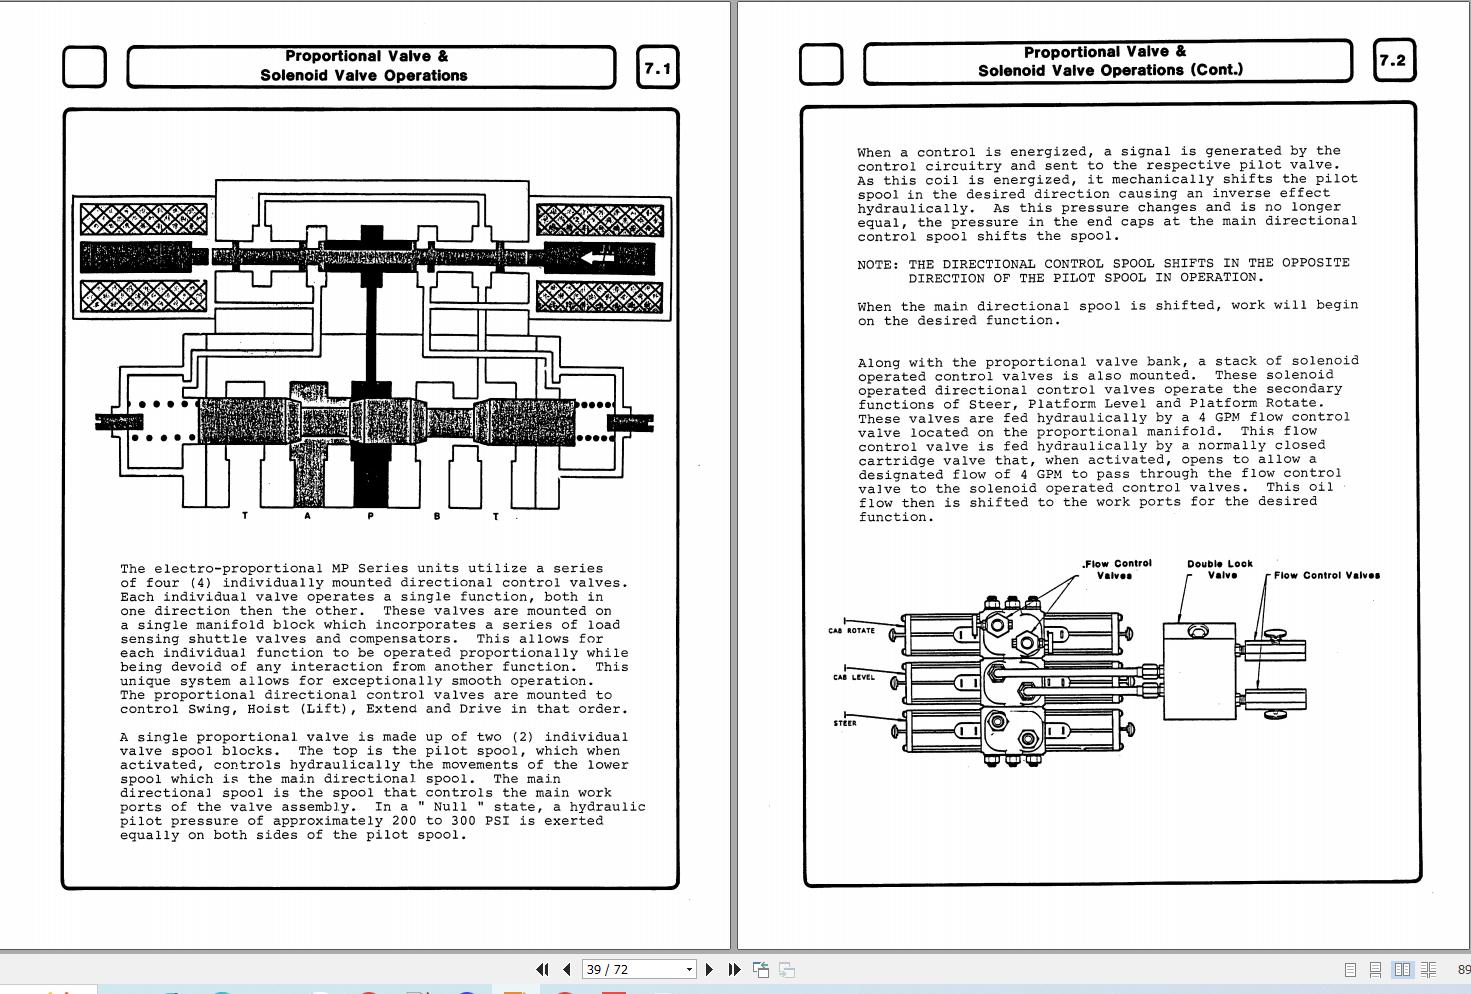The height and width of the screenshot is (994, 1471).
Task: Click the left page title 'Proportional Valve & Solenoid Valve Operations'
Action: click(x=365, y=66)
